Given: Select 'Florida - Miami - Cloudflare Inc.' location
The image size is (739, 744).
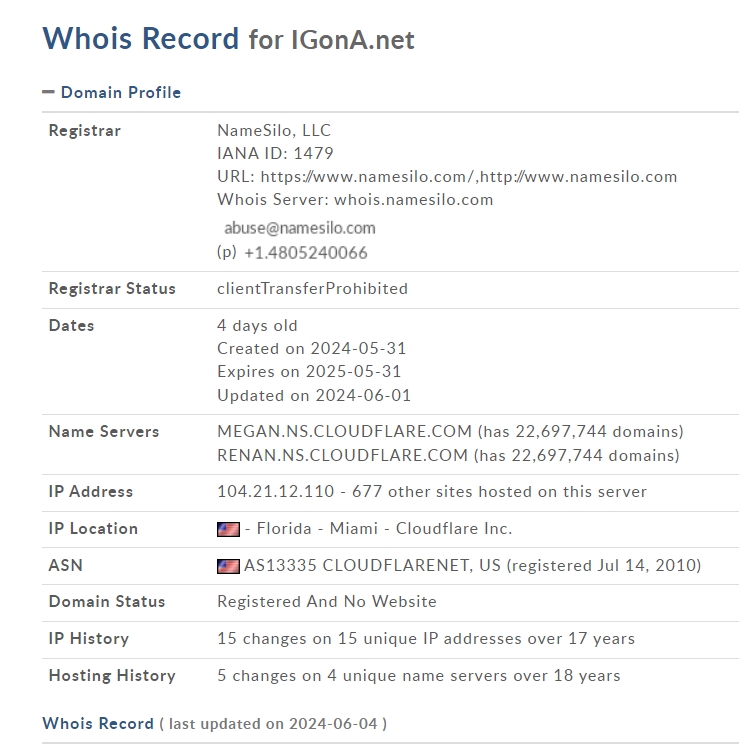Looking at the screenshot, I should 384,529.
